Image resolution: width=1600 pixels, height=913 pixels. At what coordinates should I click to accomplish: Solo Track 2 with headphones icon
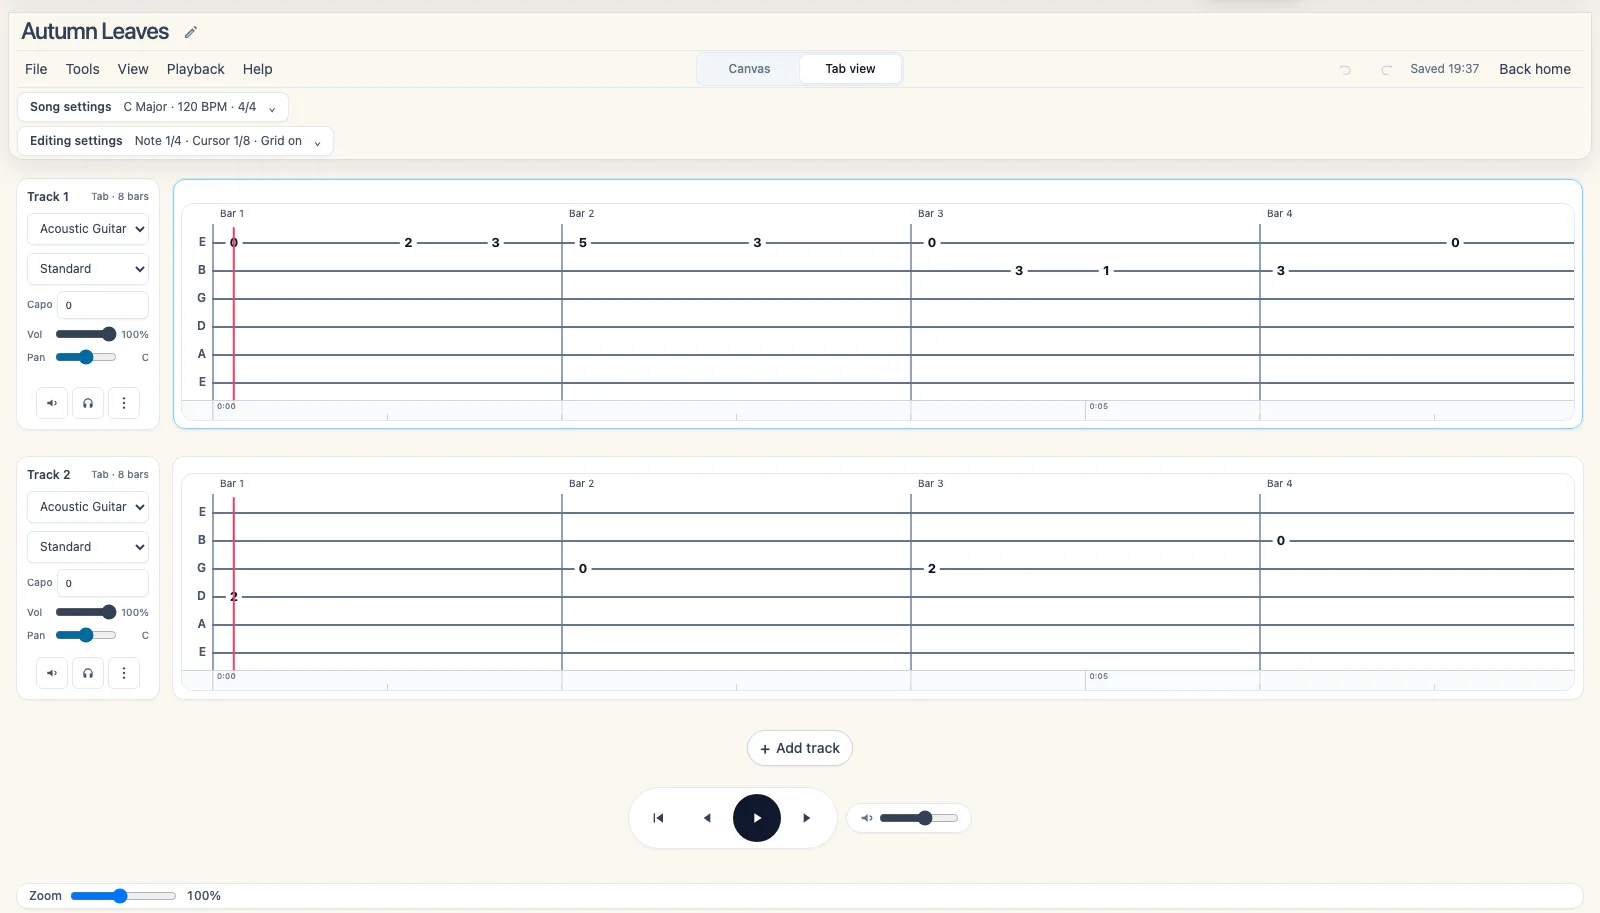(88, 673)
